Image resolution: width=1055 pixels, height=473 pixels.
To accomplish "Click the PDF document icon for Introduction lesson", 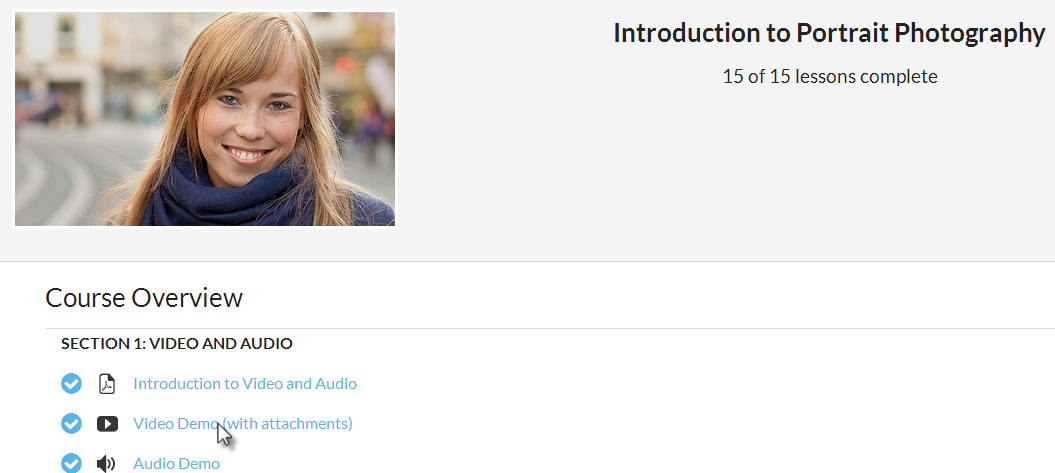I will coord(107,384).
